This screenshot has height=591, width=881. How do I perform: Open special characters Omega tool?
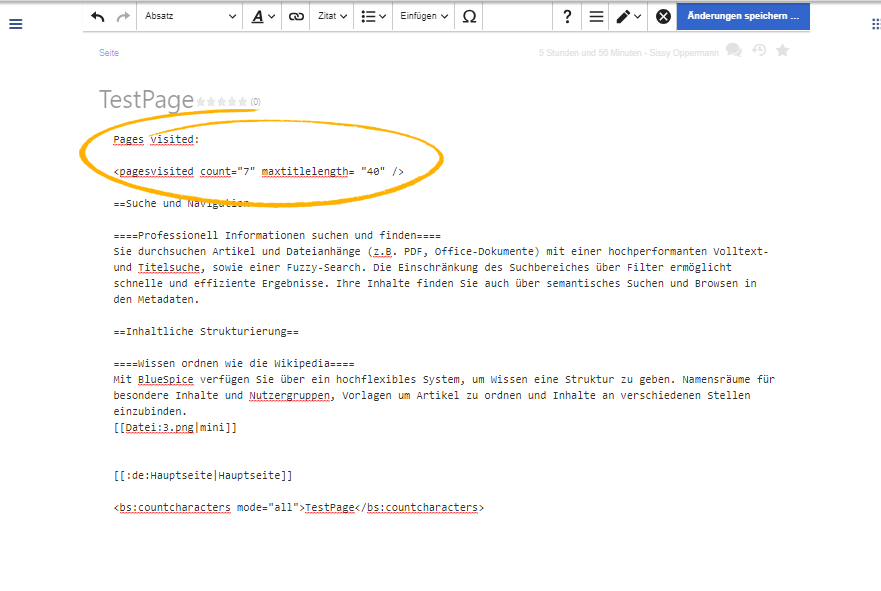click(x=469, y=16)
